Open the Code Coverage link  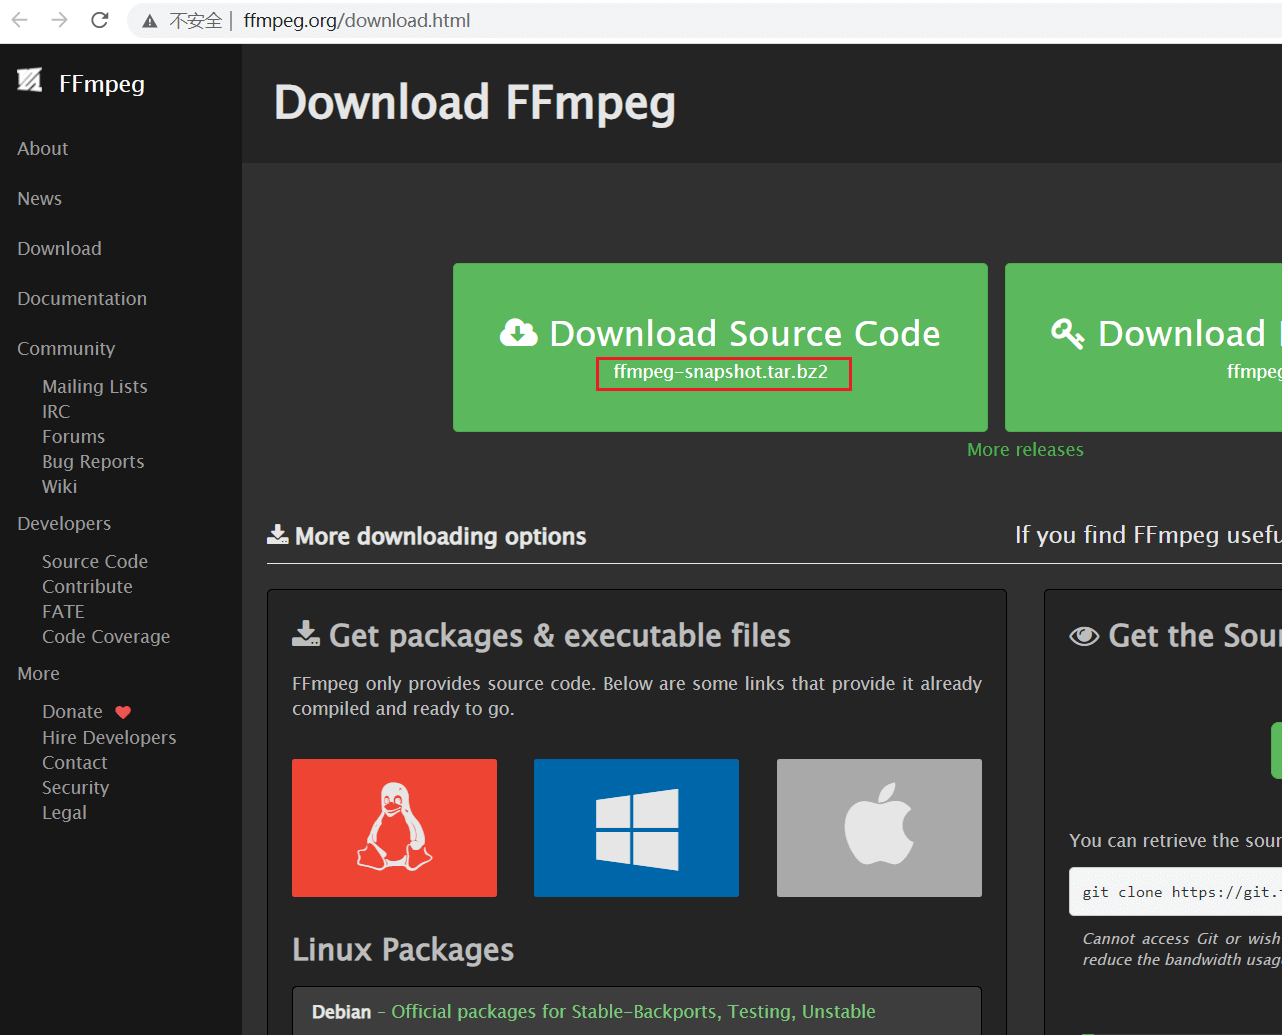pos(106,637)
